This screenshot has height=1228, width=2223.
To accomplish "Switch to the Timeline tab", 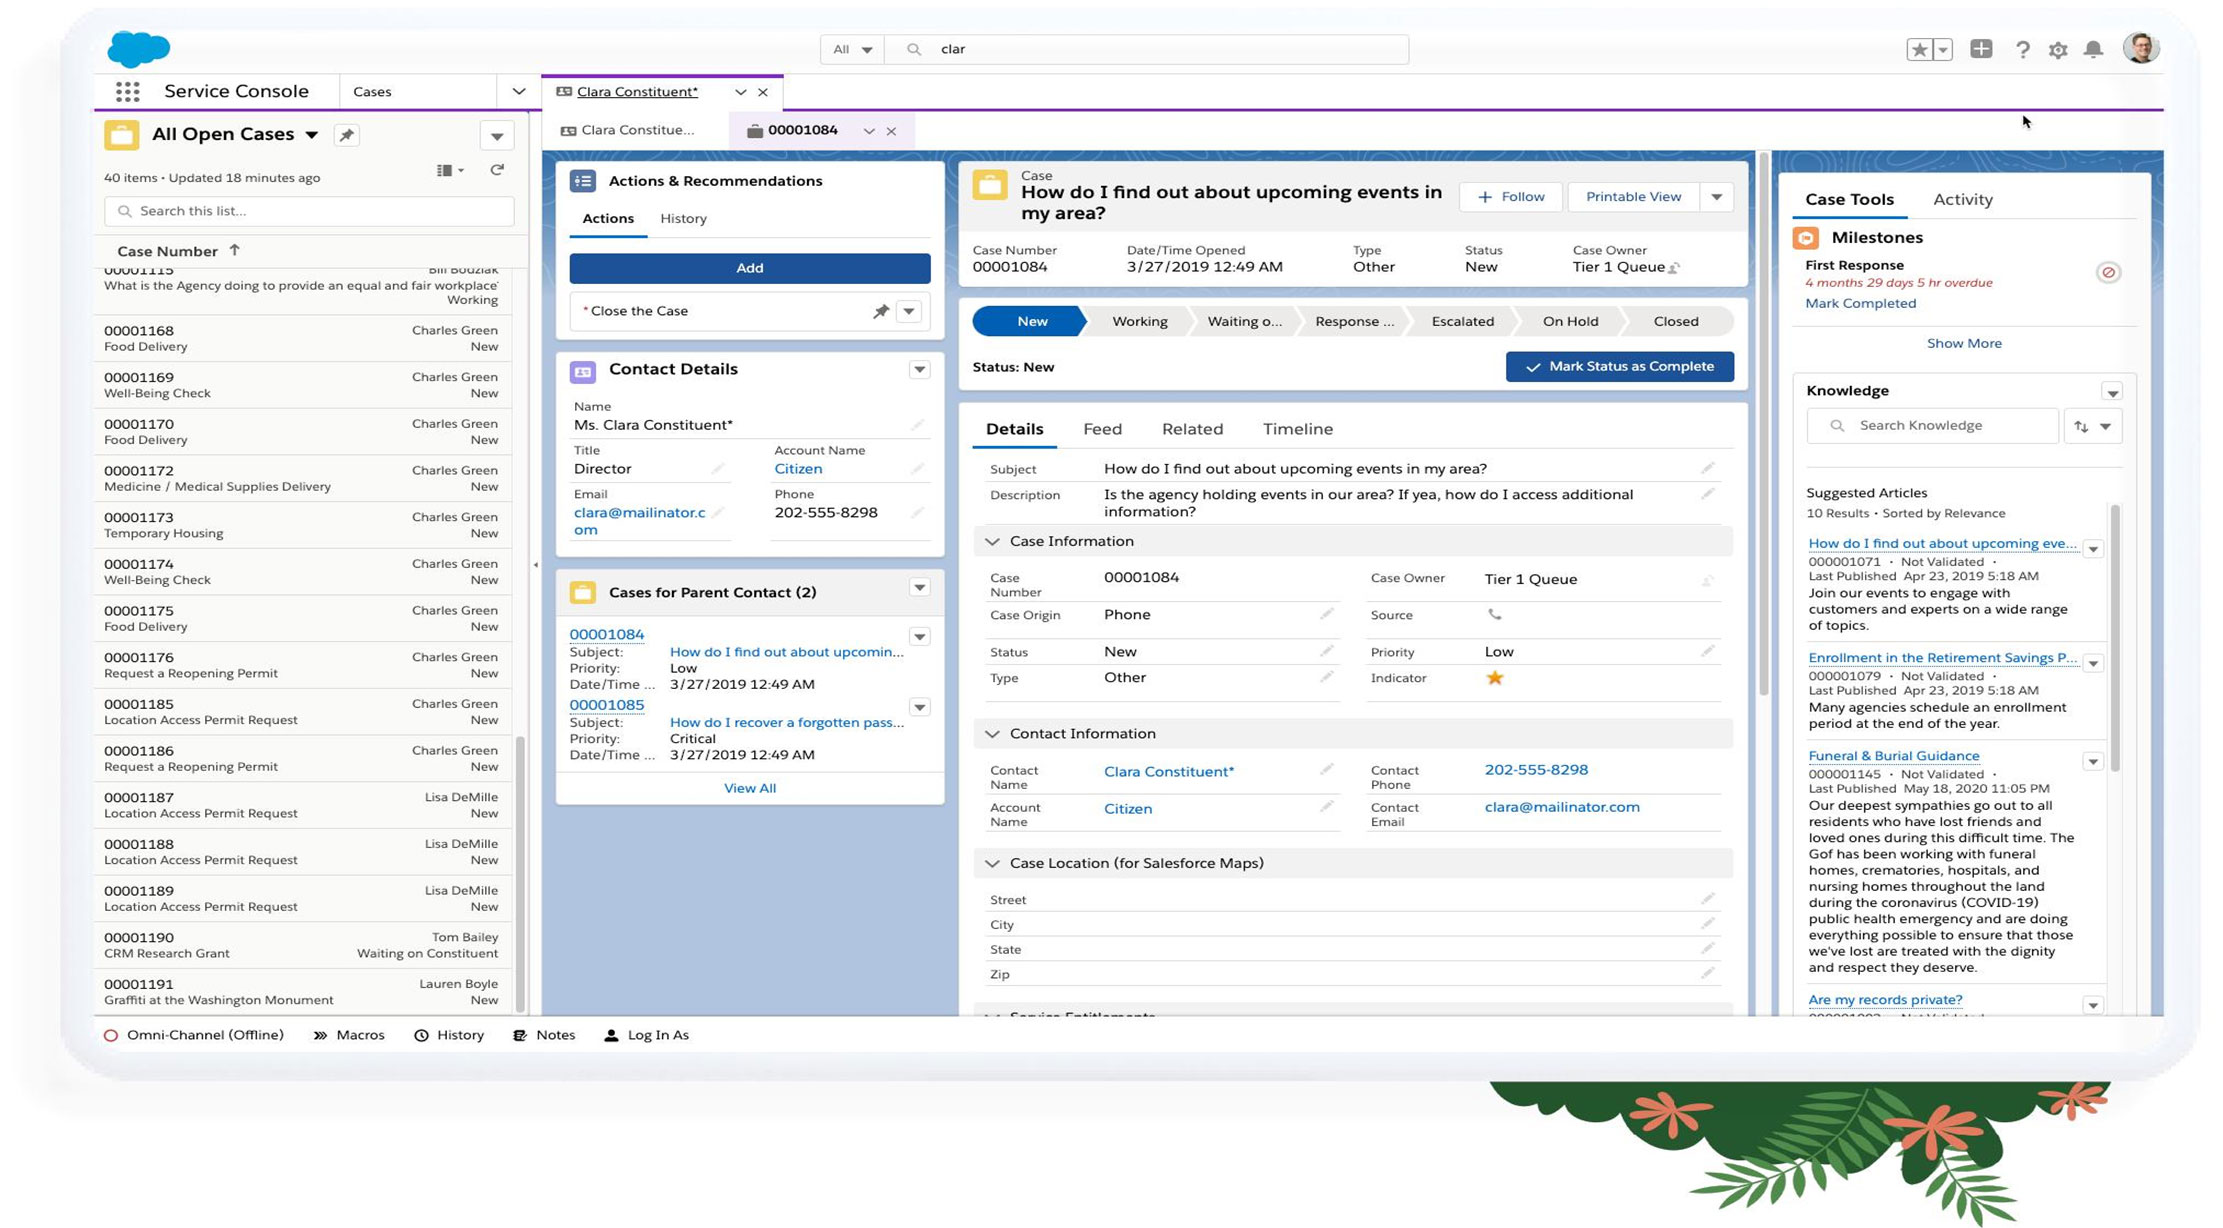I will click(x=1297, y=429).
